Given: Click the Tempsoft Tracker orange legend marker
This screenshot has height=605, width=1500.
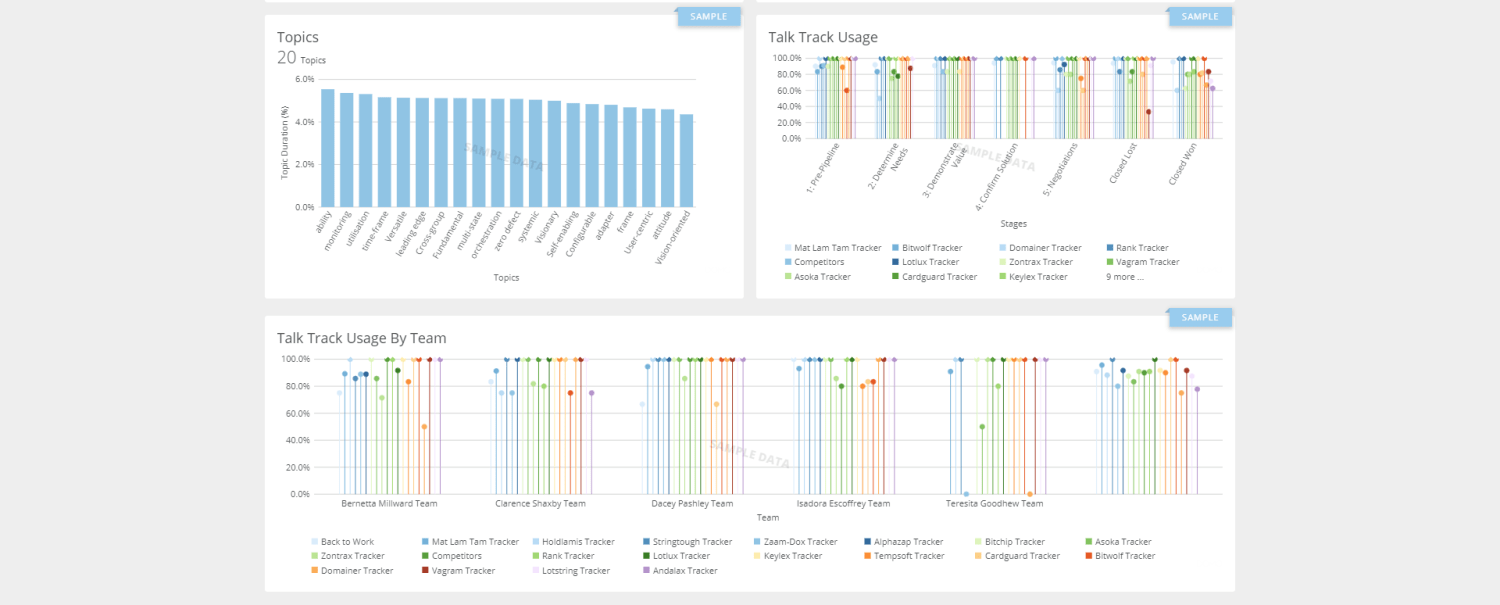Looking at the screenshot, I should click(867, 556).
